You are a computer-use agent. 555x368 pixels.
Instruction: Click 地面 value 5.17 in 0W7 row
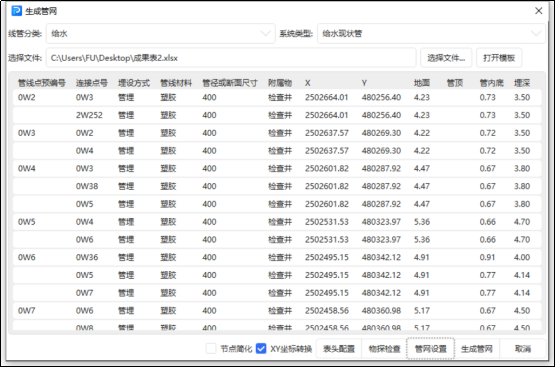tap(422, 310)
